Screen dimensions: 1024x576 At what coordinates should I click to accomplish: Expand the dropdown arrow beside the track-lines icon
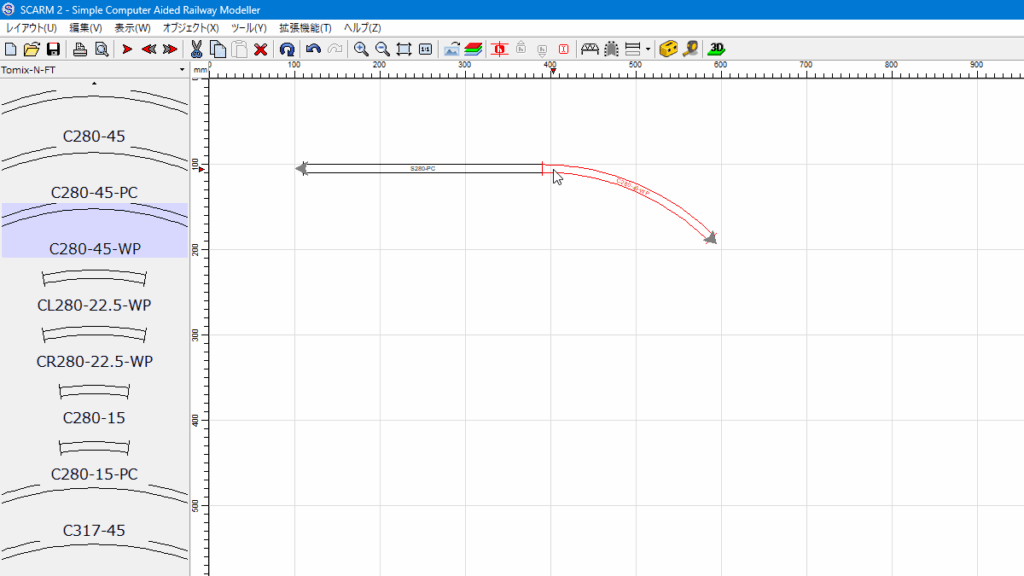[x=648, y=49]
